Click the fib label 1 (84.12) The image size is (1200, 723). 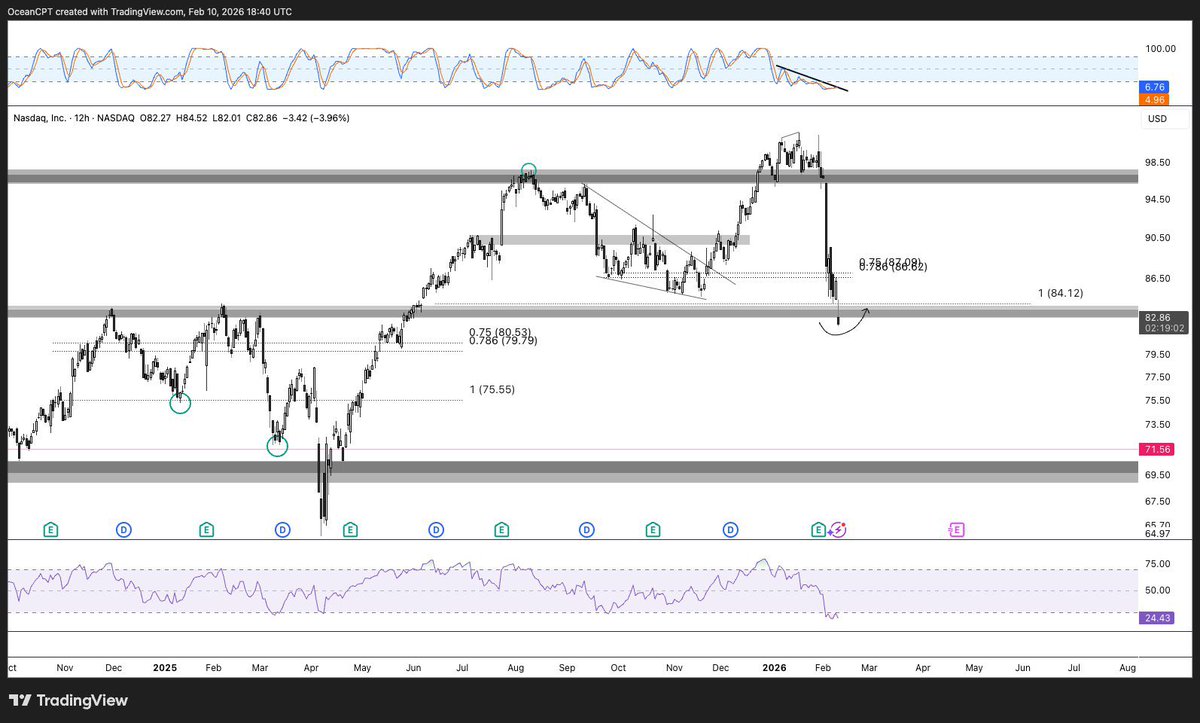pos(1060,293)
